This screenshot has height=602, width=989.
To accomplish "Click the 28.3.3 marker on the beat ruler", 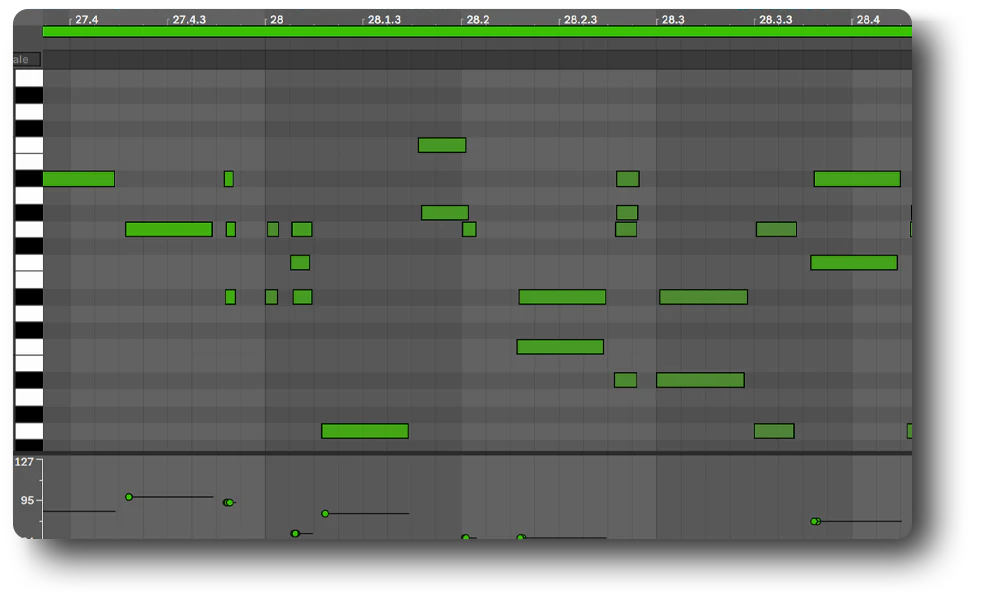I will pos(775,20).
